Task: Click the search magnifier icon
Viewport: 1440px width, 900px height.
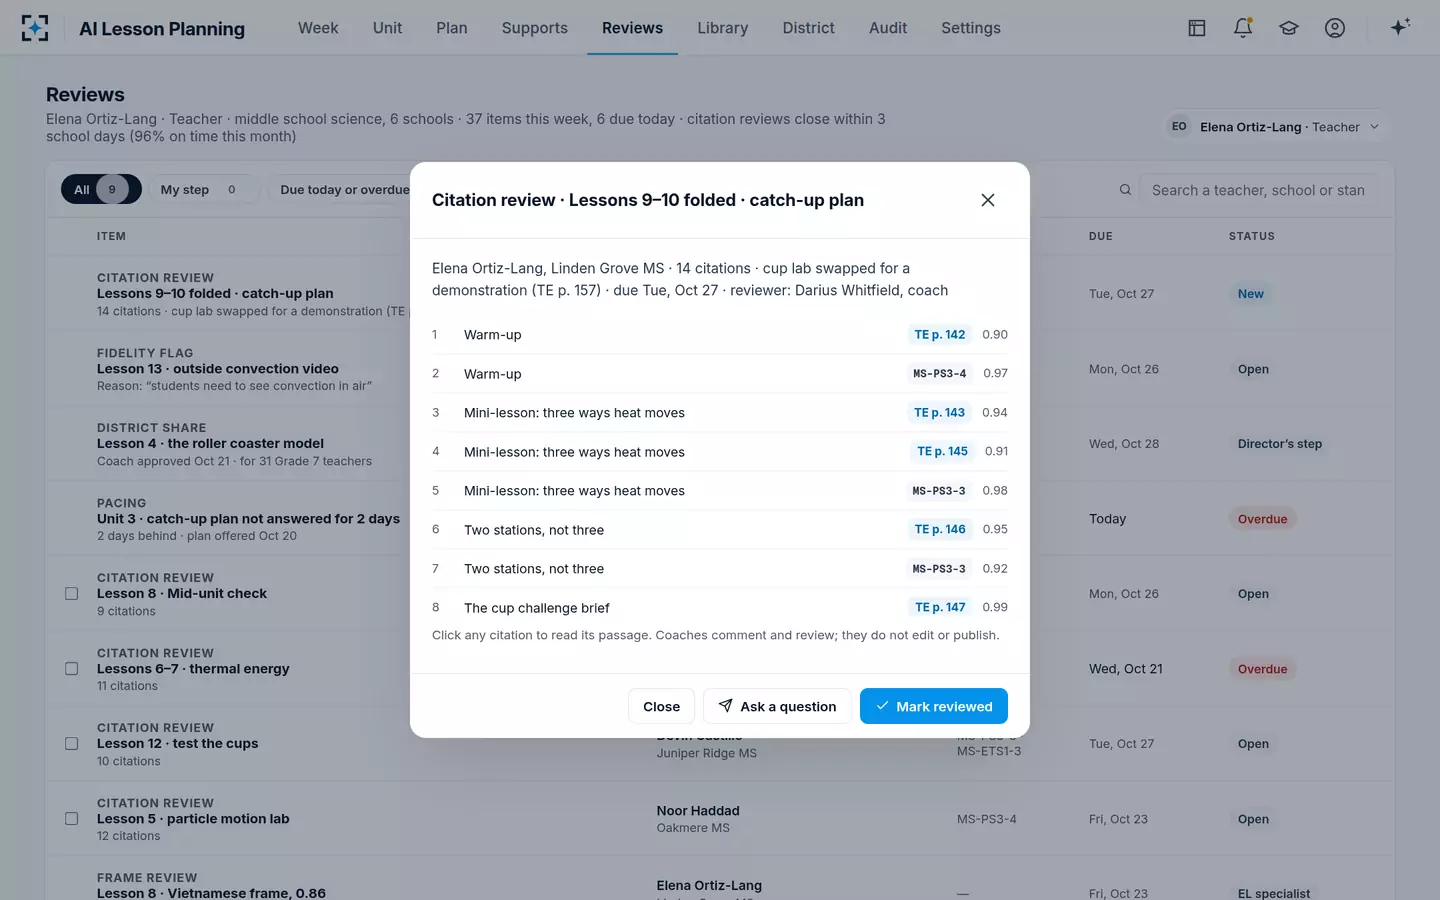Action: click(x=1125, y=190)
